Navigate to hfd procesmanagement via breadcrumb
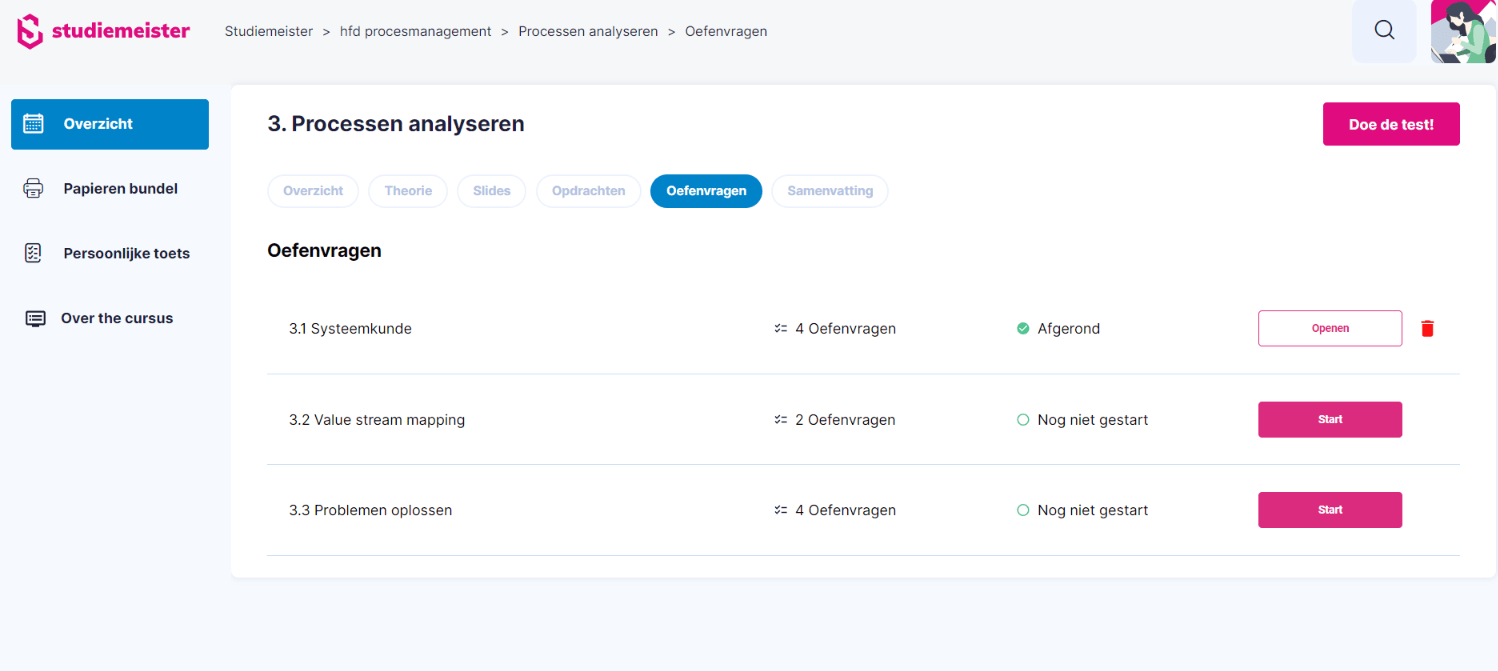Viewport: 1498px width, 671px height. click(x=415, y=31)
